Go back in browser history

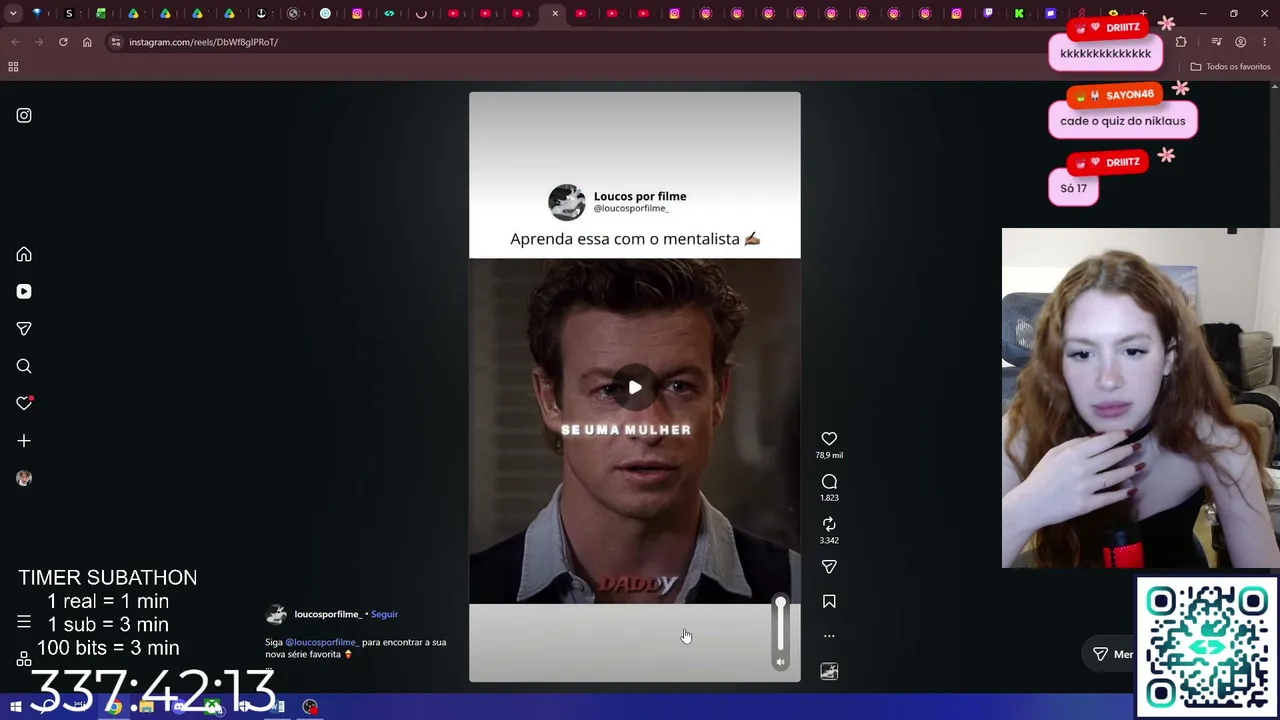coord(15,42)
